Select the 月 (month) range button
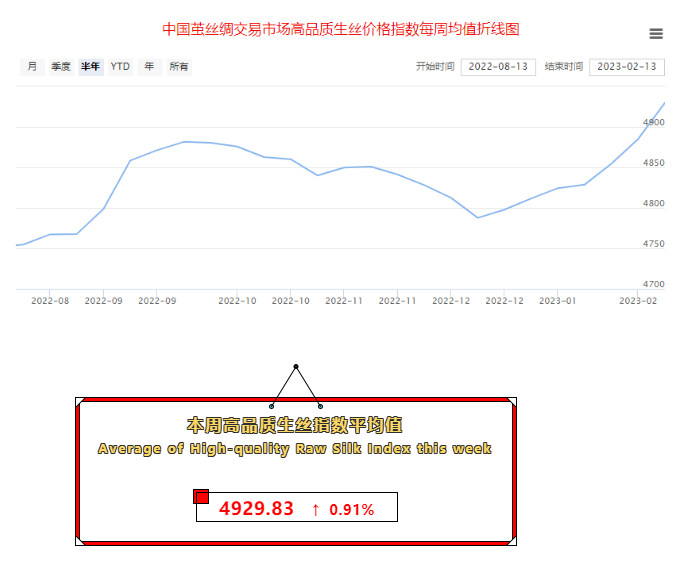Screen dimensions: 691x575 [32, 67]
